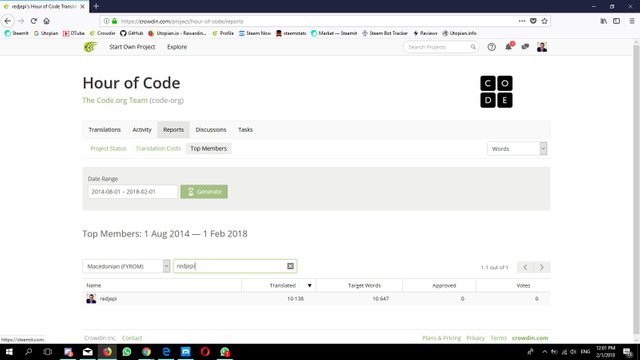Open the DTube bookmark
Screen dimensions: 640x360
(x=74, y=33)
